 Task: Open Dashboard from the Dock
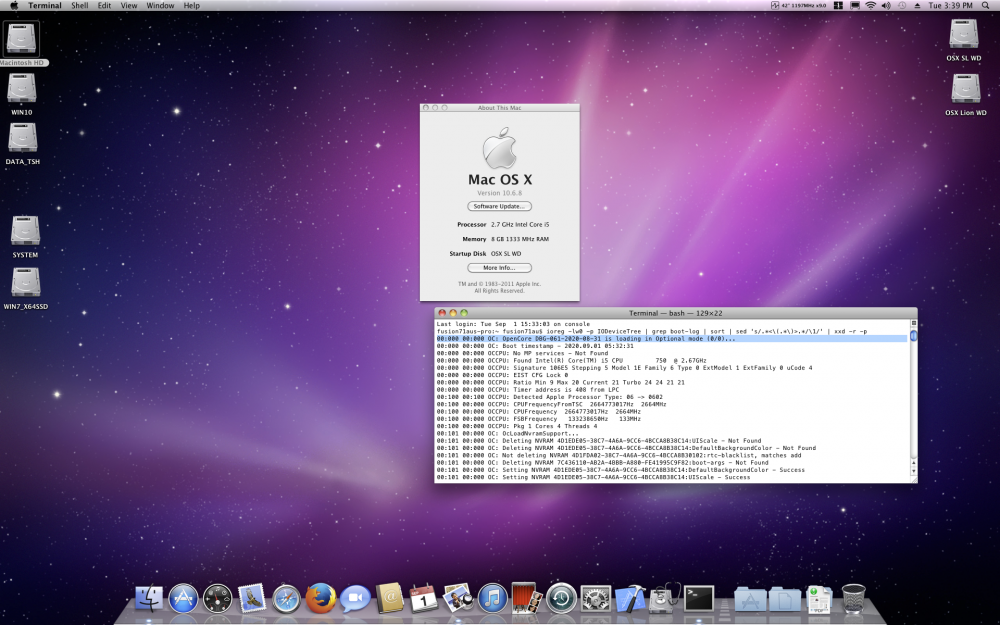(217, 599)
